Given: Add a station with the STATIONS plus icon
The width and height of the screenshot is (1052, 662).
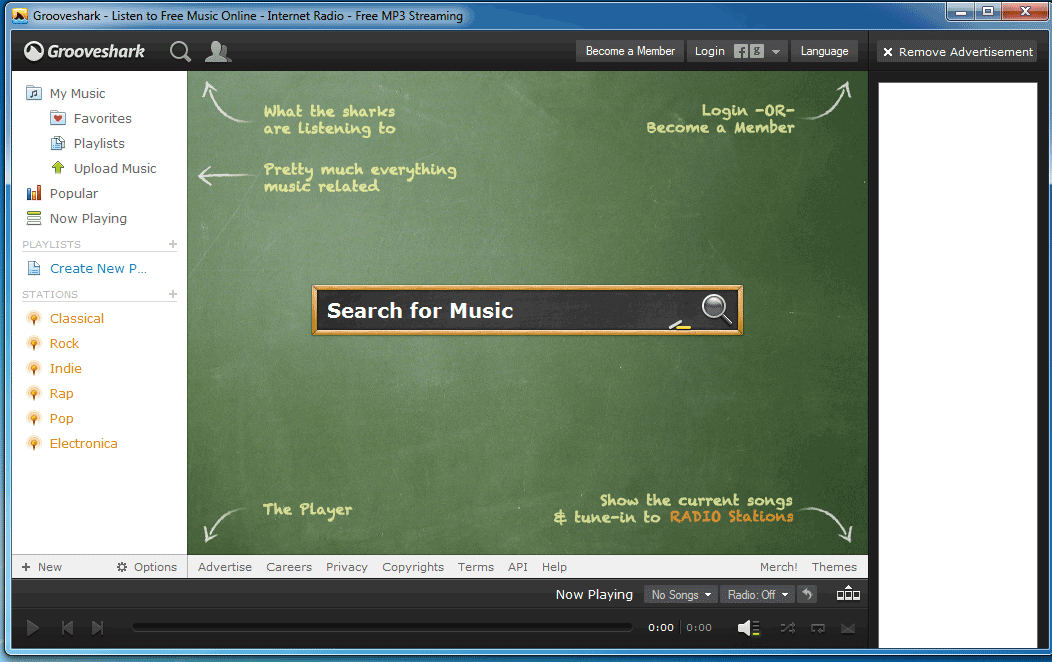Looking at the screenshot, I should coord(173,294).
